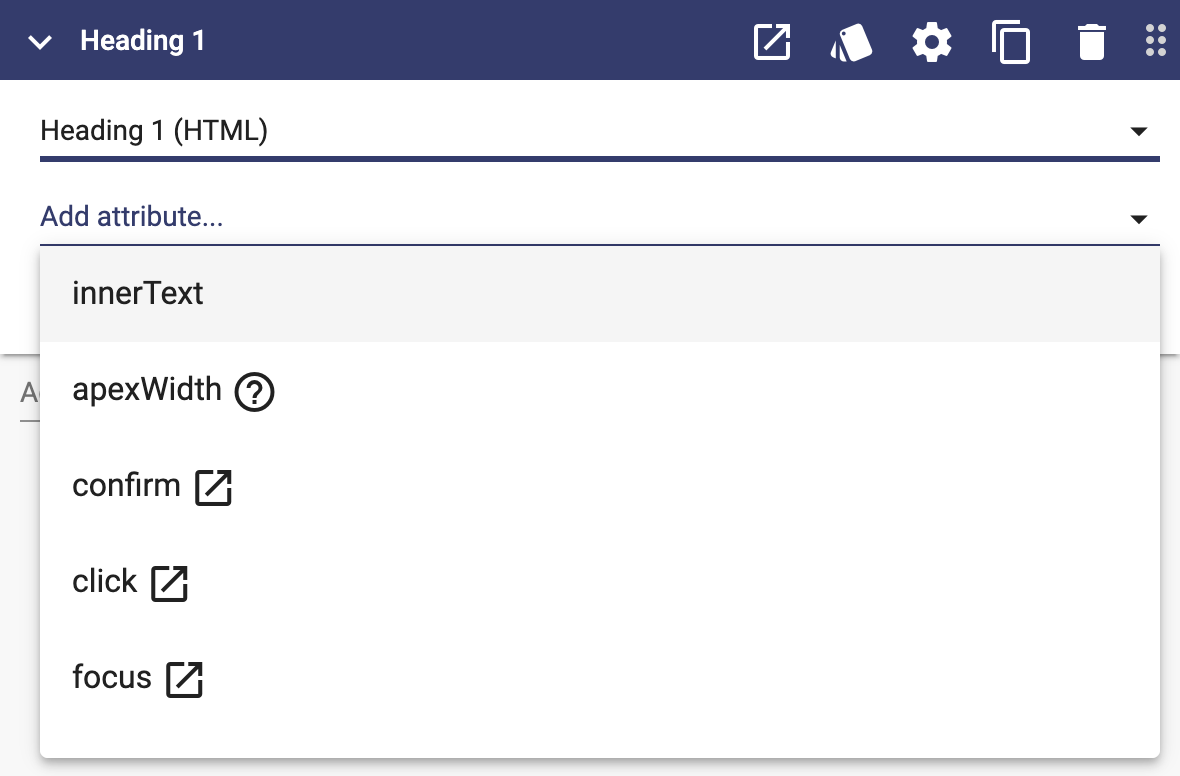This screenshot has width=1180, height=776.
Task: Click the Heading 1 title text in header
Action: pyautogui.click(x=142, y=41)
